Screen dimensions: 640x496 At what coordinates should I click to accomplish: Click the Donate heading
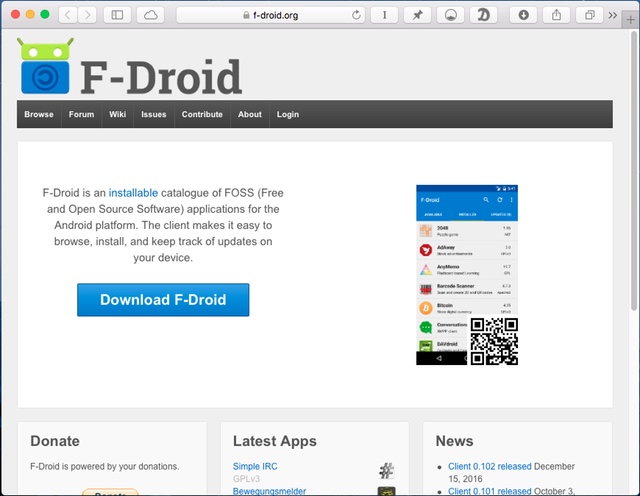coord(55,441)
